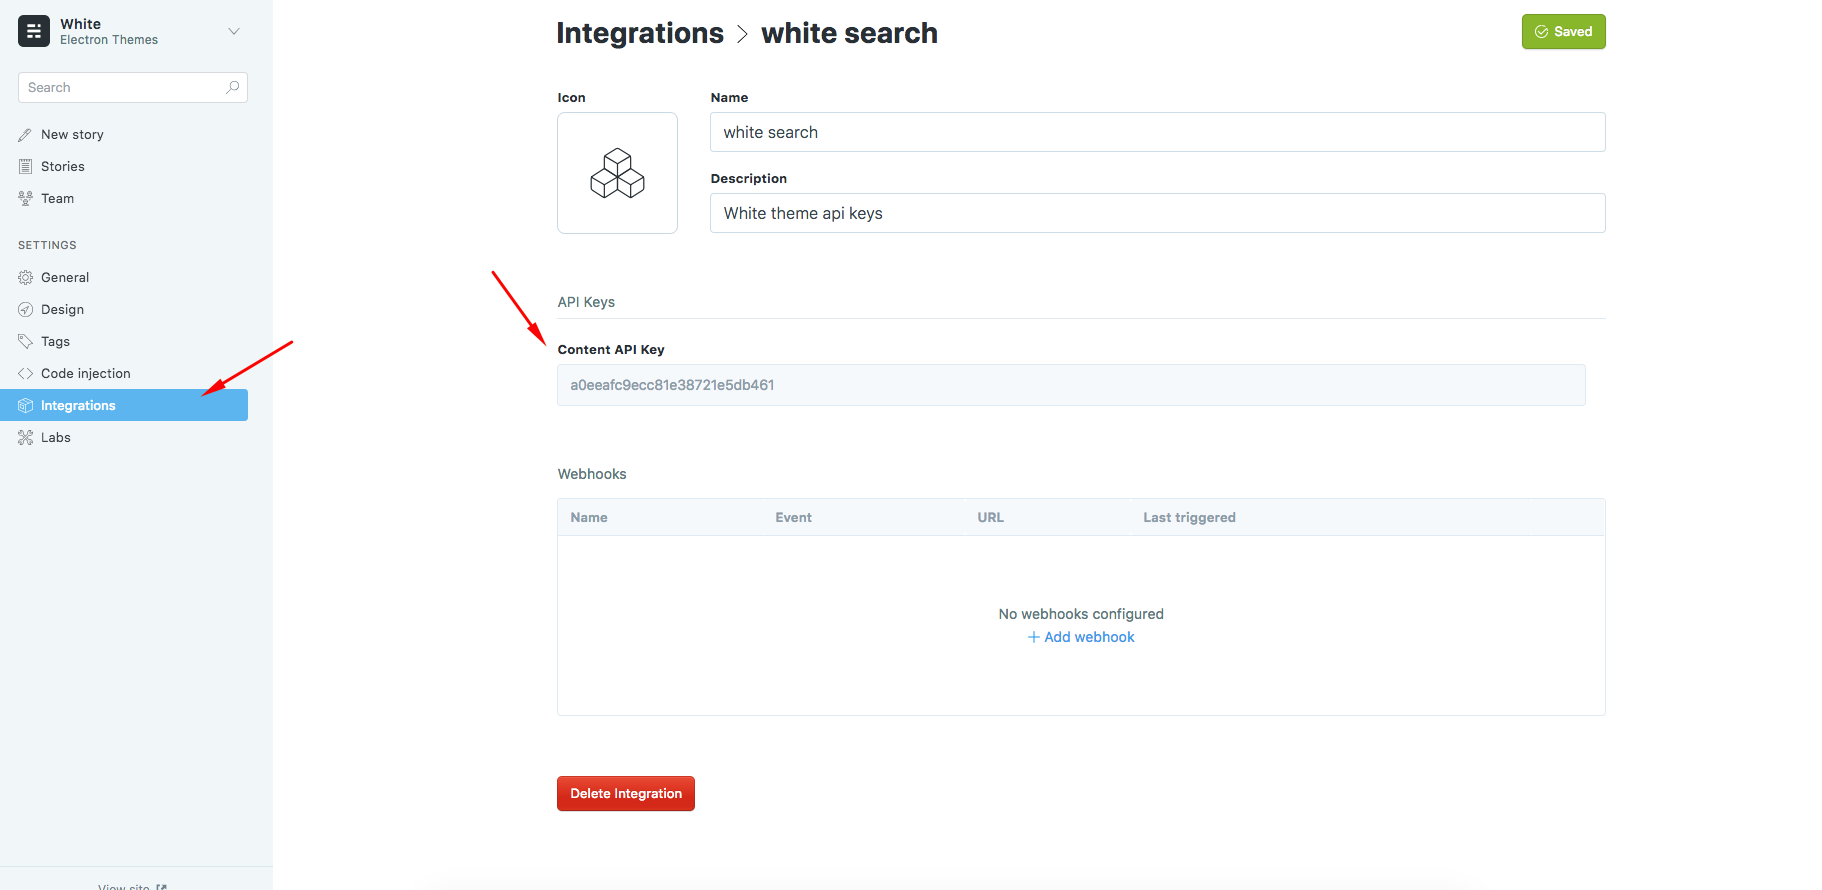The width and height of the screenshot is (1822, 890).
Task: Click the search magnifier icon
Action: point(232,87)
